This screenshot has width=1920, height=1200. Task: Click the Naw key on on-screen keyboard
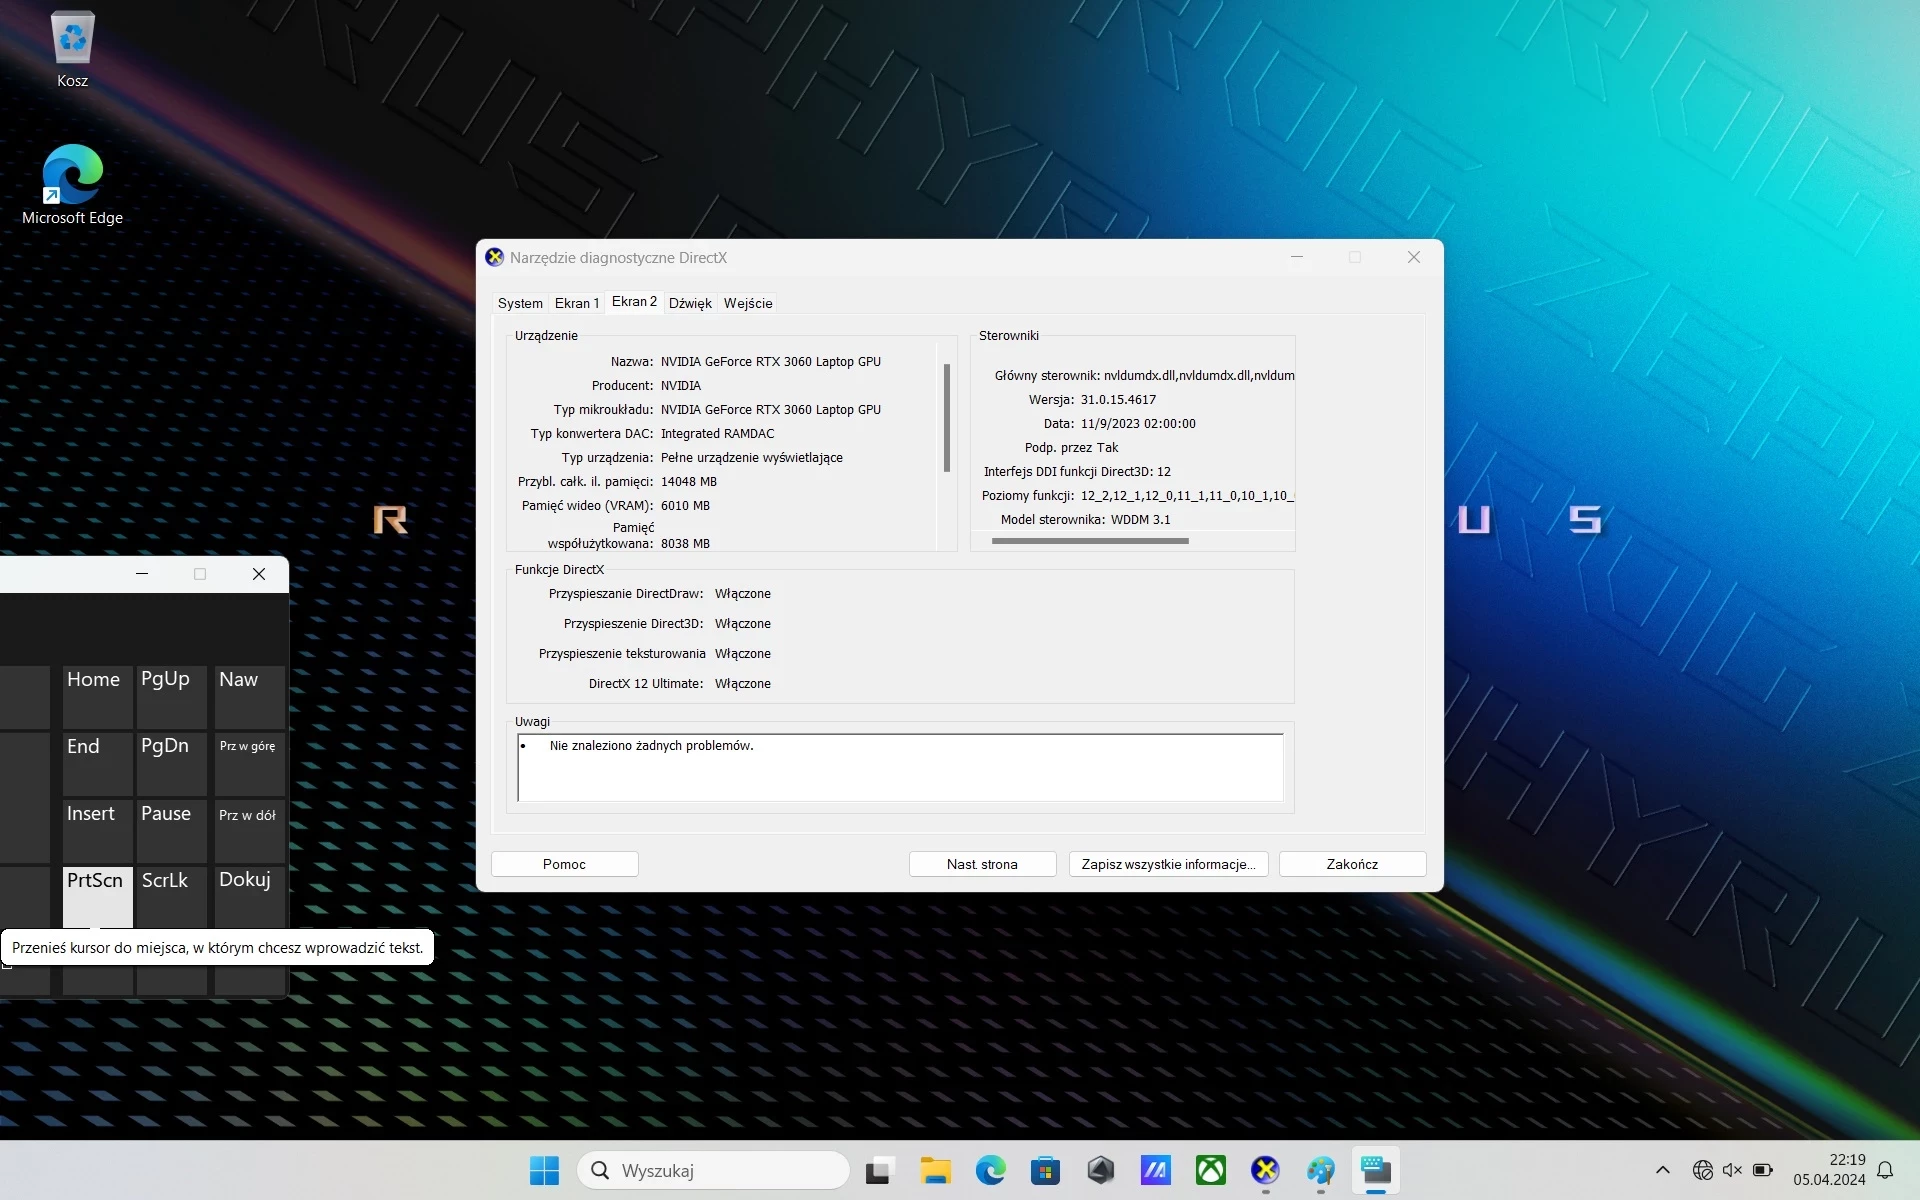click(250, 697)
